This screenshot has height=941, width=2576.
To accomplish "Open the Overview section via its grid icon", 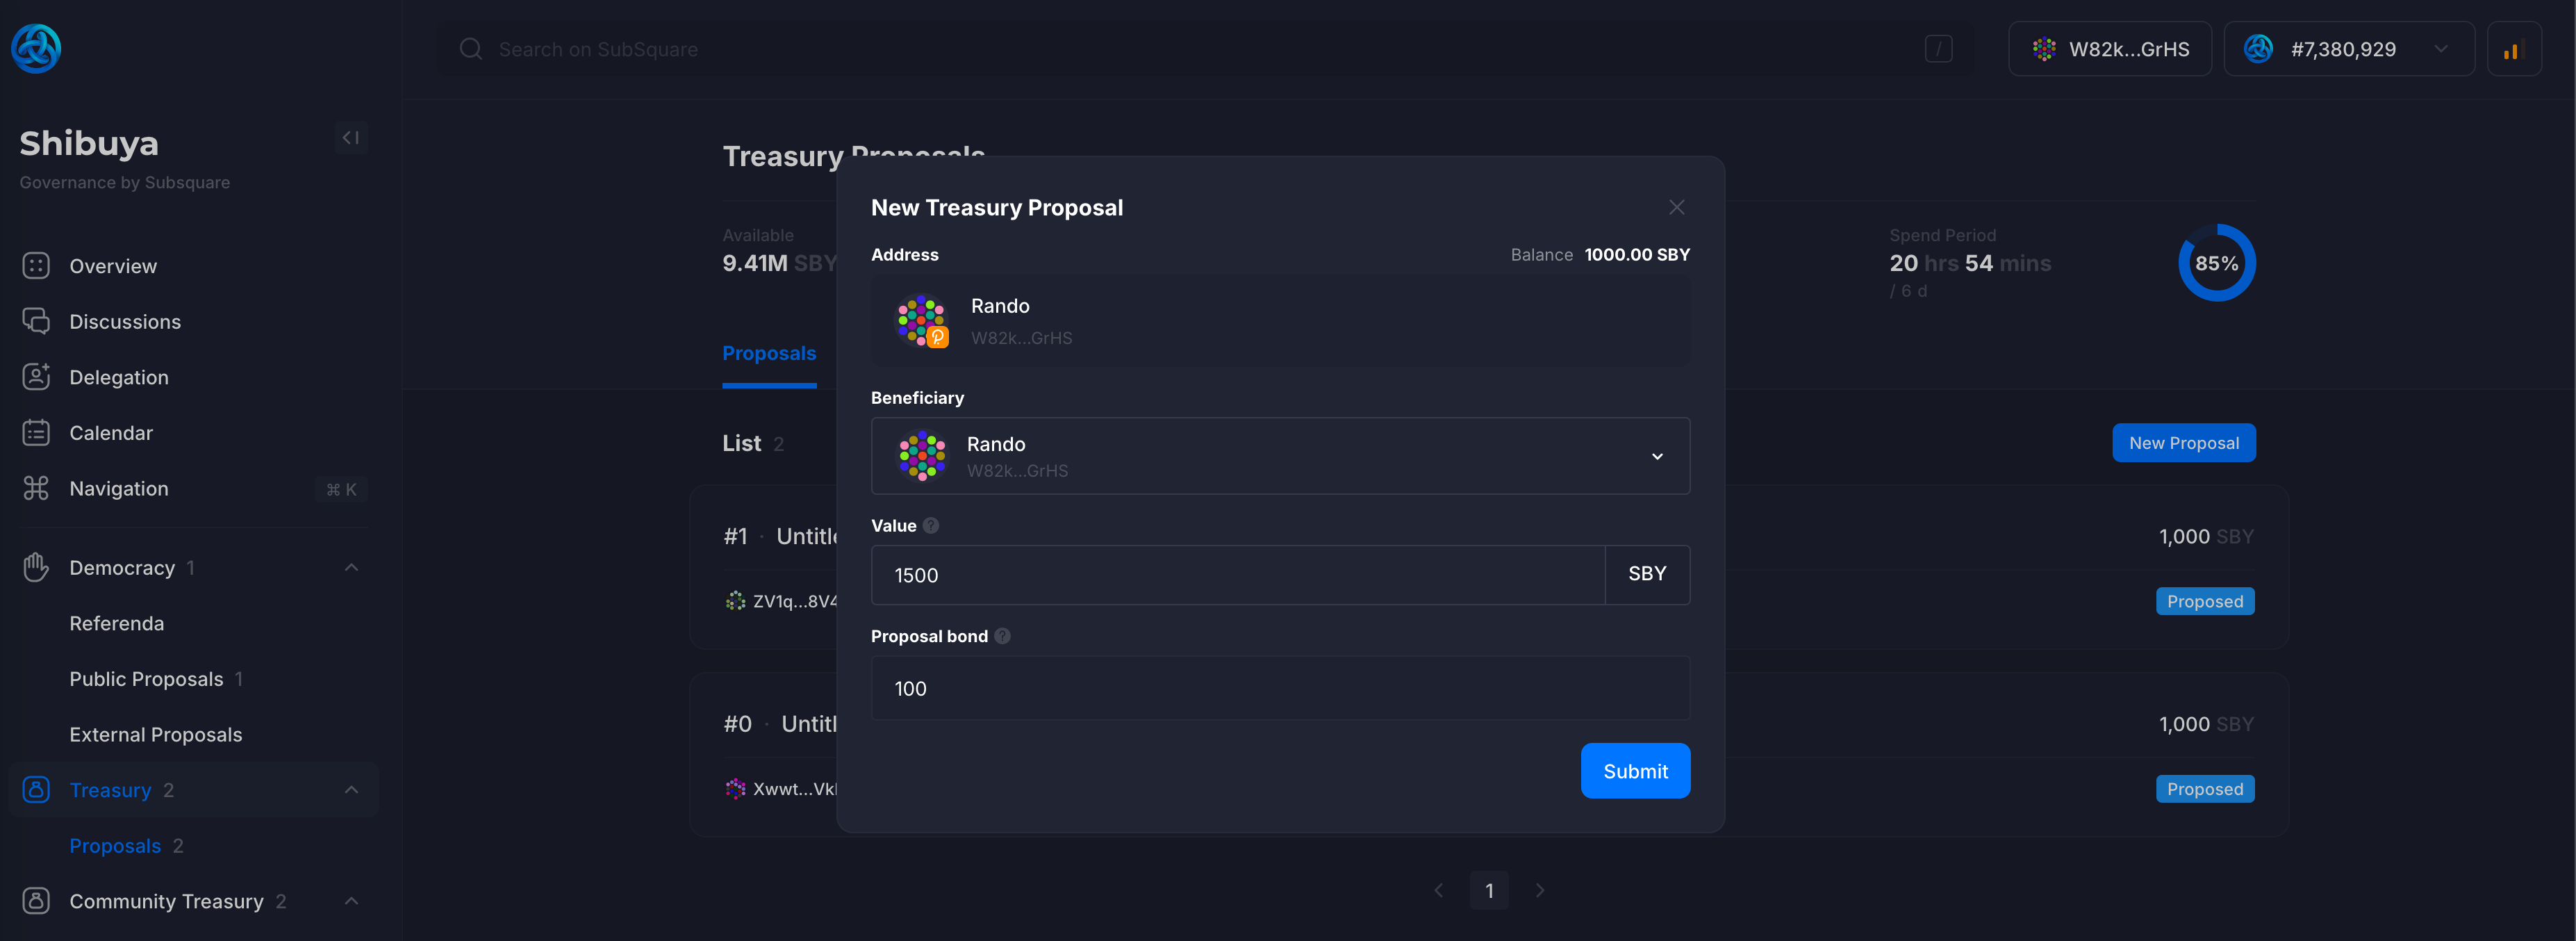I will click(x=37, y=265).
